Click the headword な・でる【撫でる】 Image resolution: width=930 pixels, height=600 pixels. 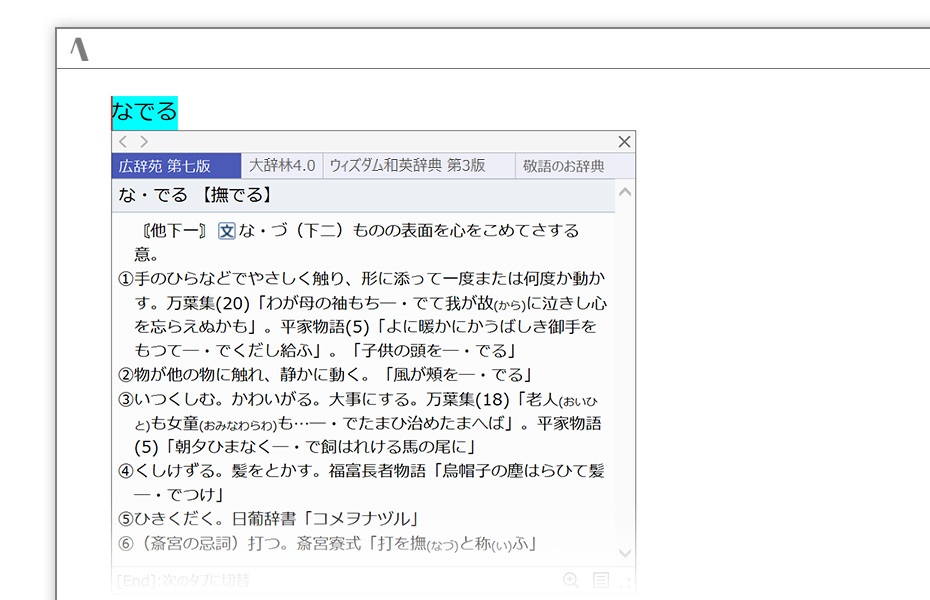pyautogui.click(x=196, y=195)
